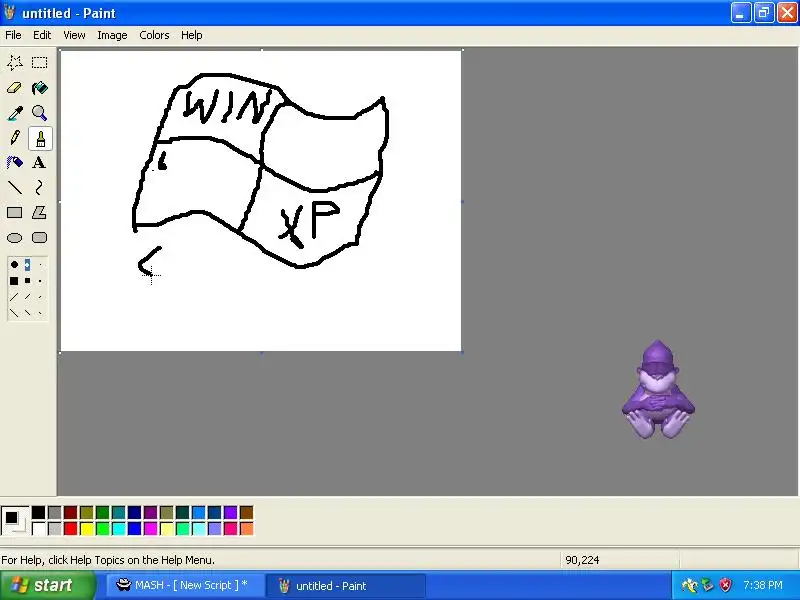The width and height of the screenshot is (800, 600).
Task: Click the bottom-right canvas resize handle
Action: (462, 352)
